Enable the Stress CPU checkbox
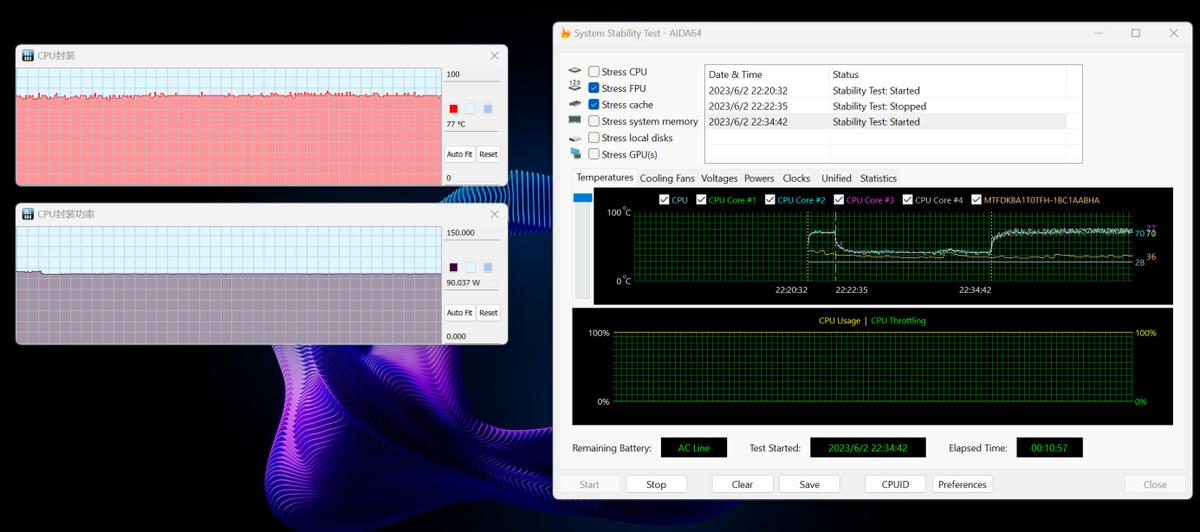Screen dimensions: 1200x532 (x=594, y=72)
